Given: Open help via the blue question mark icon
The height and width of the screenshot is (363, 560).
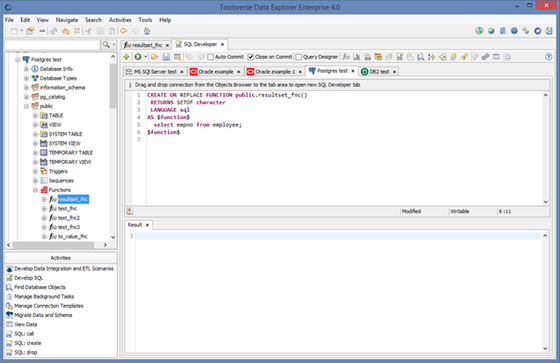Looking at the screenshot, I should click(x=549, y=57).
